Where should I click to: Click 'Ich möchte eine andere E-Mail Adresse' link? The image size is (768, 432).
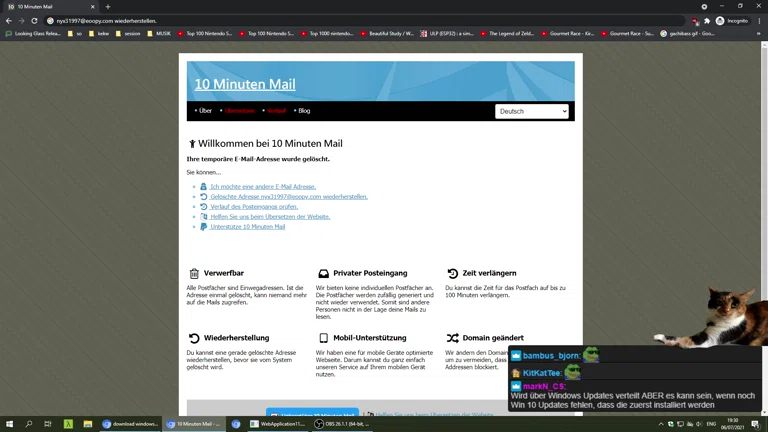tap(263, 187)
